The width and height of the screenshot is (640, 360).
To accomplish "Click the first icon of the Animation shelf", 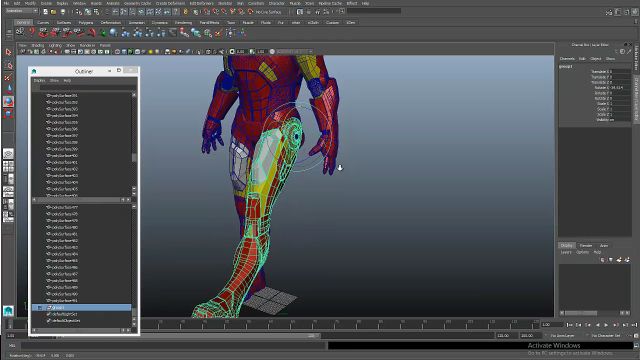I will coord(20,33).
